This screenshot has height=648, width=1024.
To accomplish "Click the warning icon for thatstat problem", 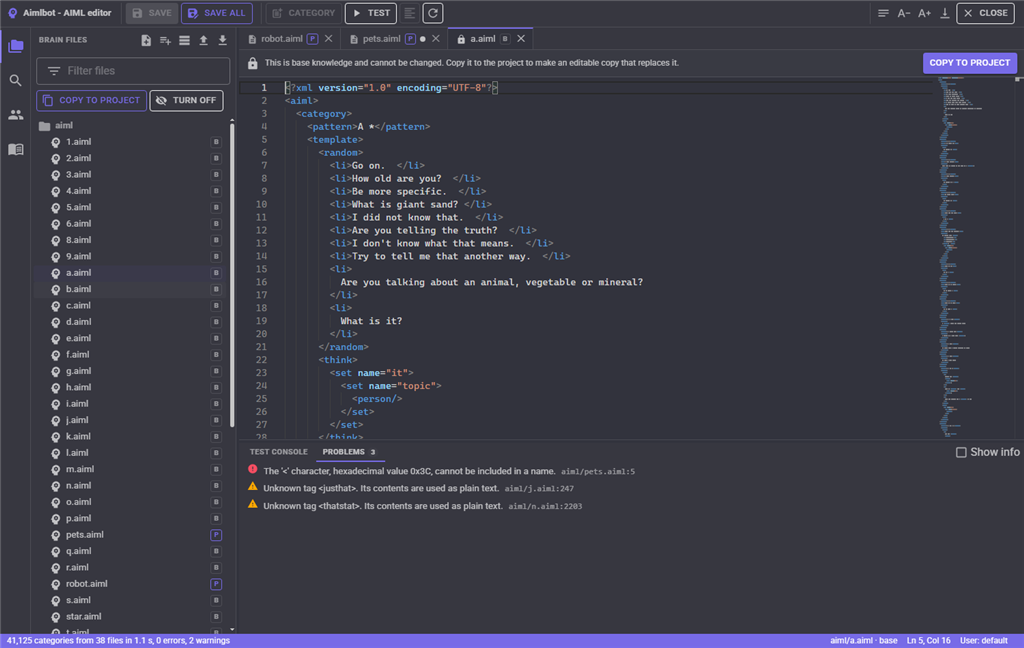I will tap(253, 504).
